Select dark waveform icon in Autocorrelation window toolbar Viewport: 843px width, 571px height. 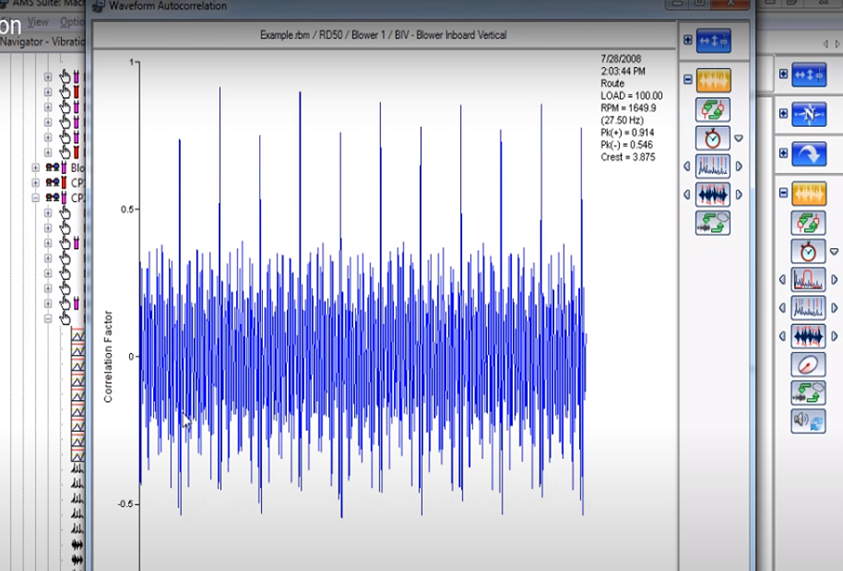[x=713, y=195]
